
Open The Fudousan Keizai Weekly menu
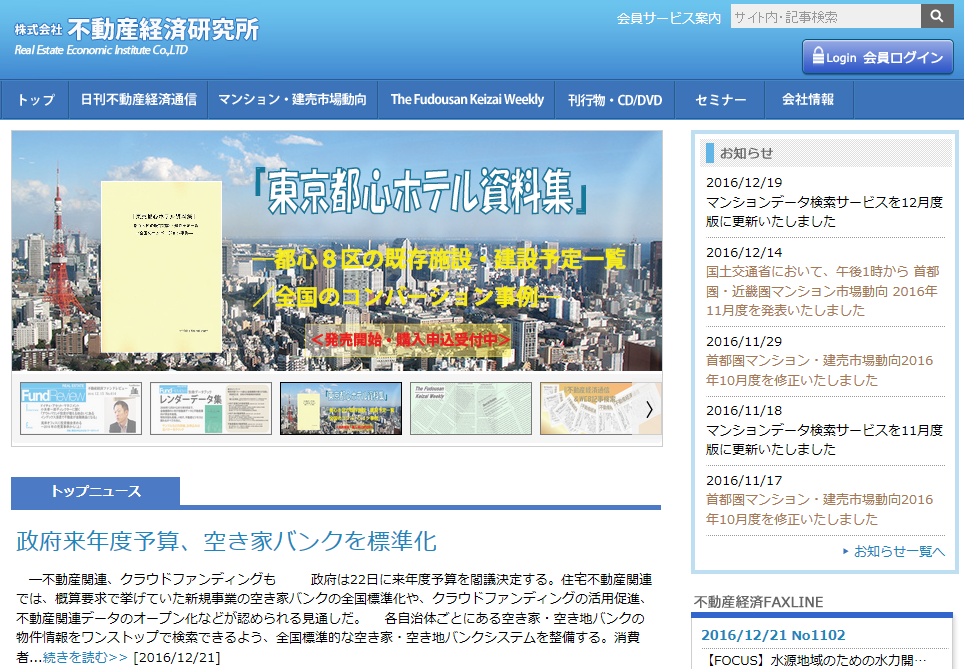click(x=467, y=100)
